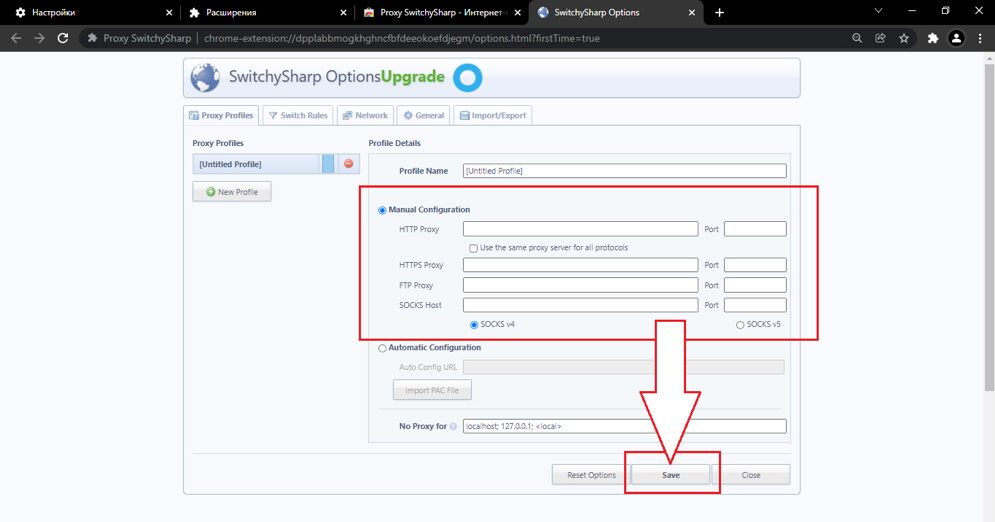Bookmark this page with the star icon
995x522 pixels.
point(904,38)
